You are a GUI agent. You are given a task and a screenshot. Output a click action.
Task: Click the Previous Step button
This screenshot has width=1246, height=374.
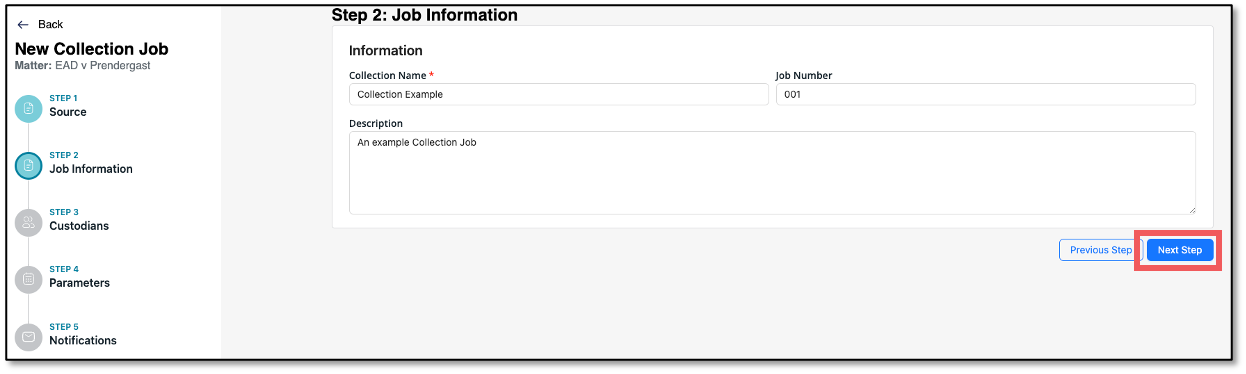(1100, 250)
